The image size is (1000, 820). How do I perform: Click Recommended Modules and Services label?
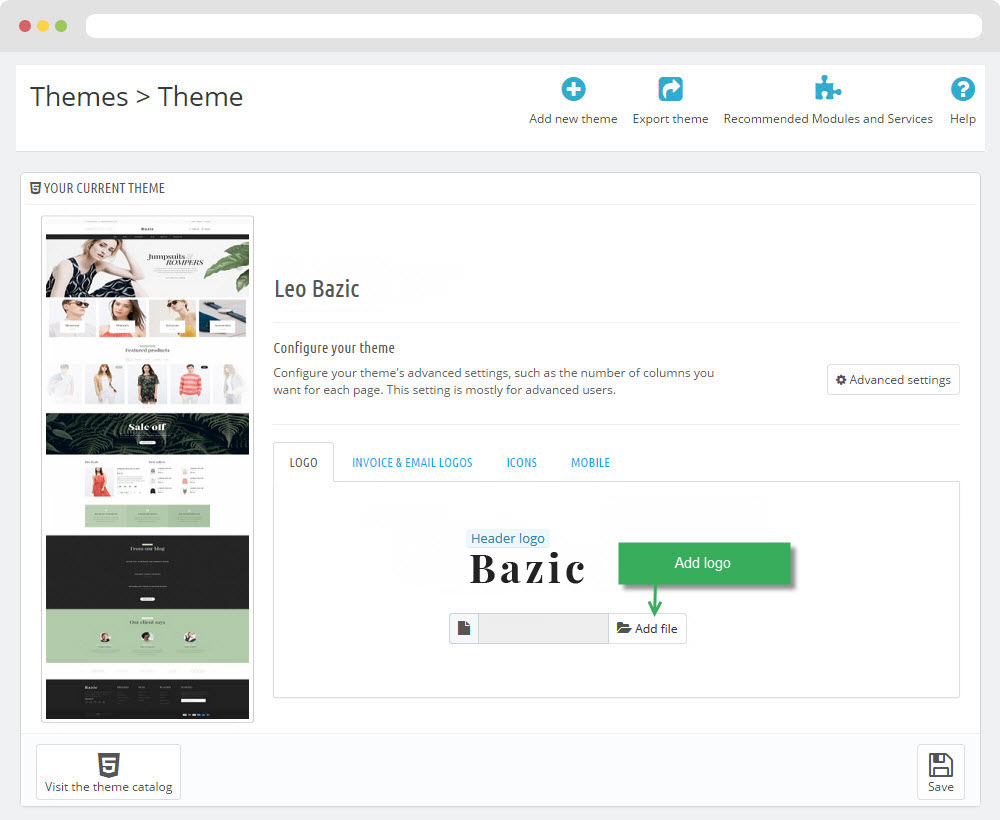[x=828, y=119]
